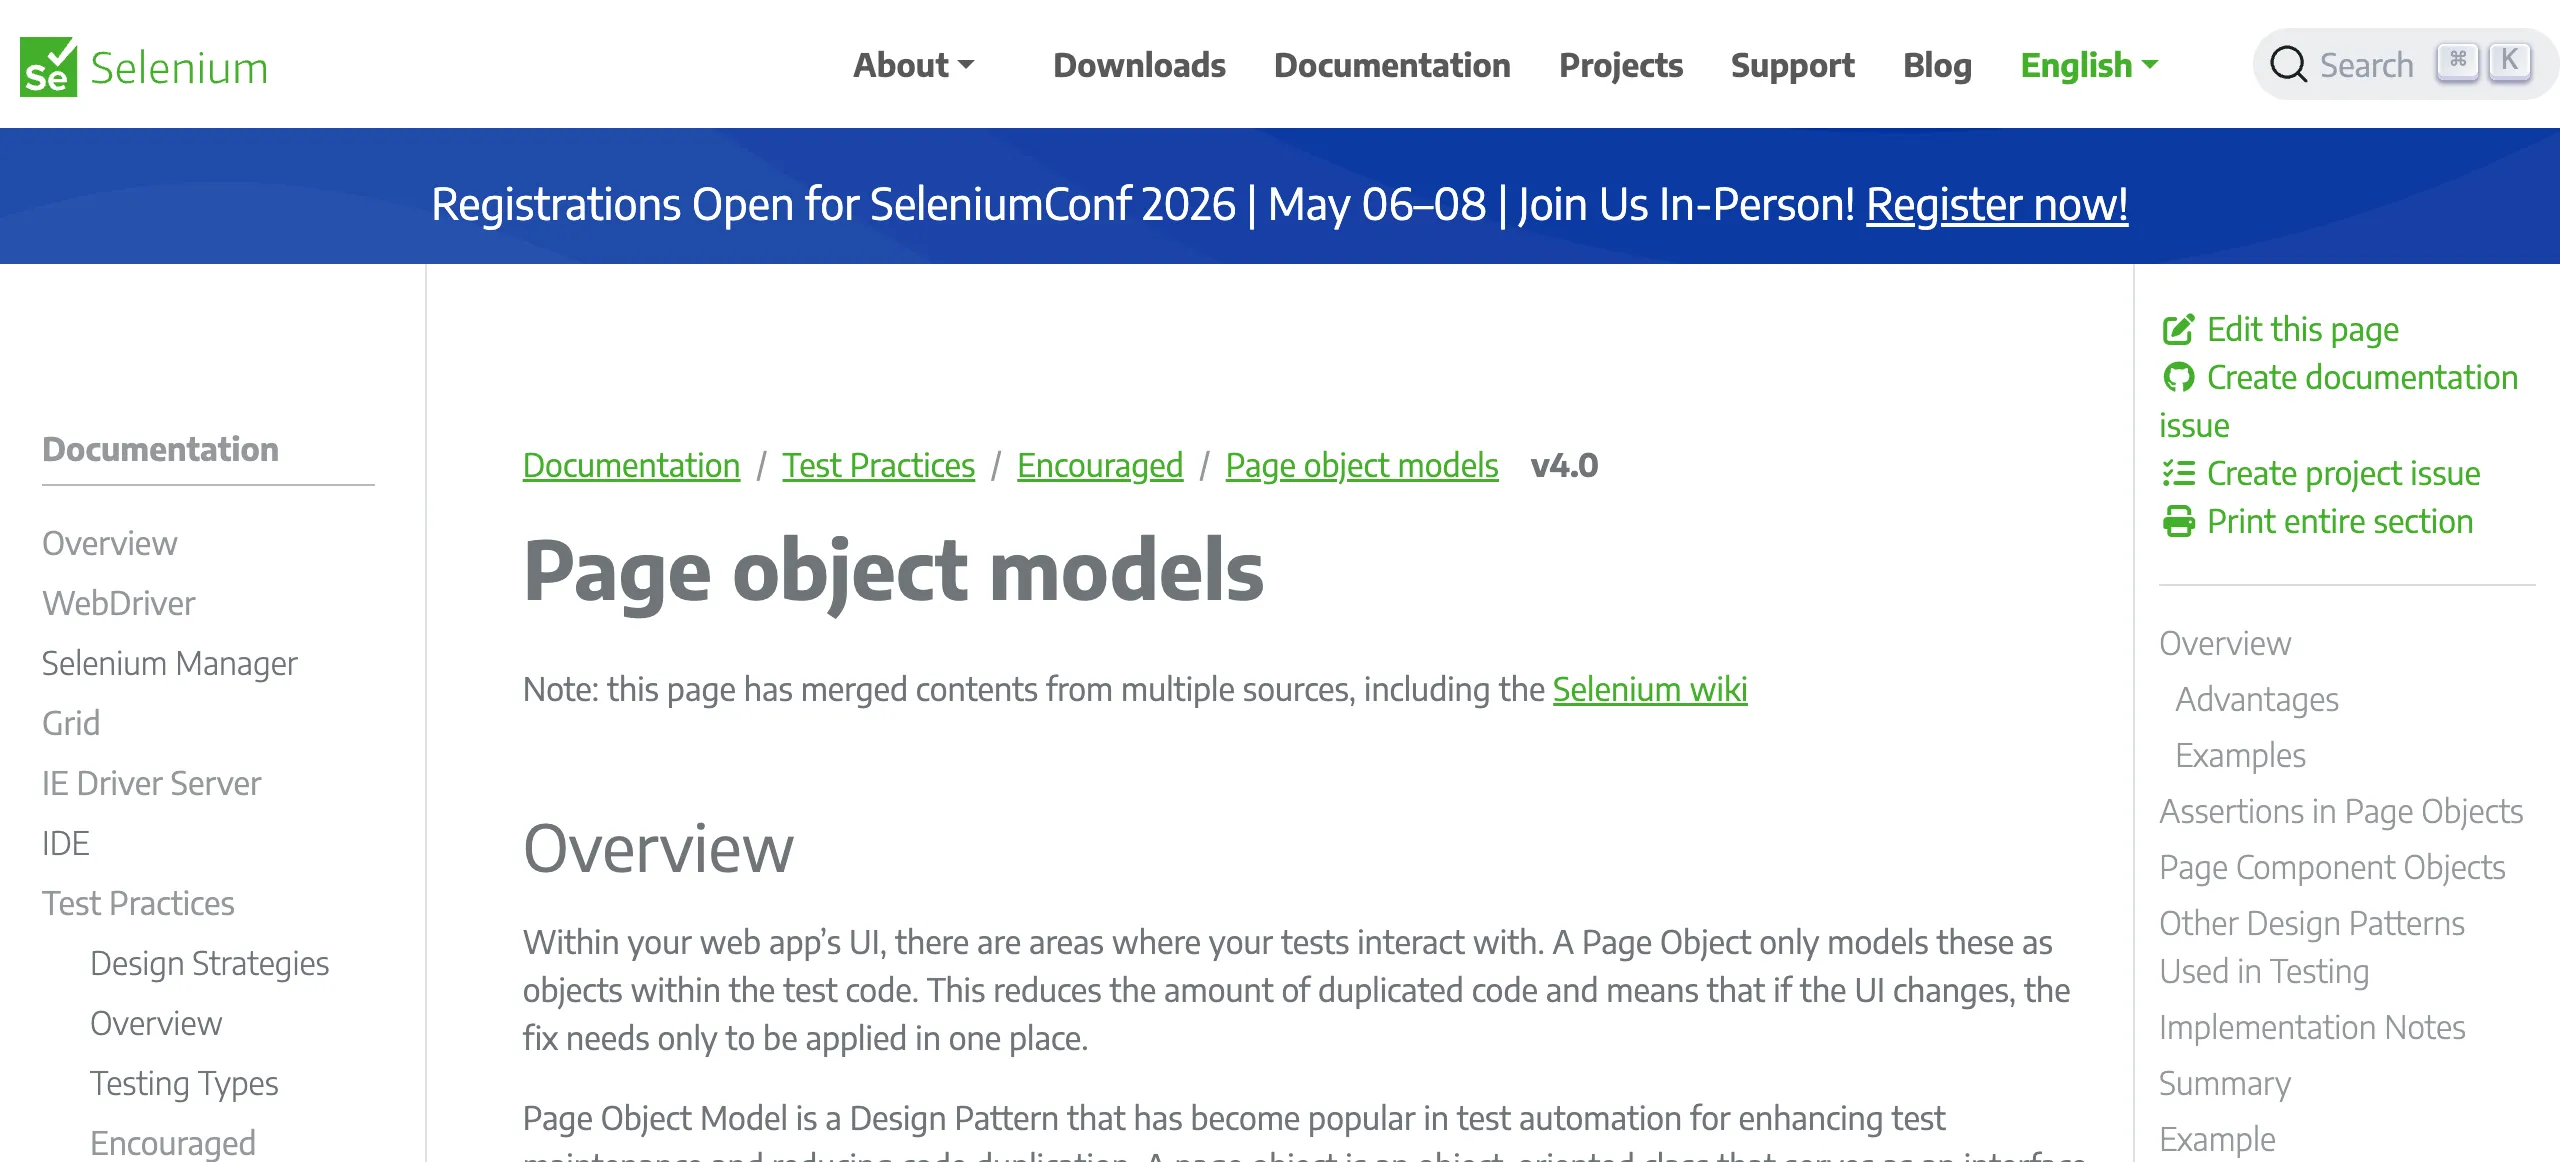This screenshot has width=2560, height=1162.
Task: Select WebDriver from the documentation sidebar
Action: point(117,603)
